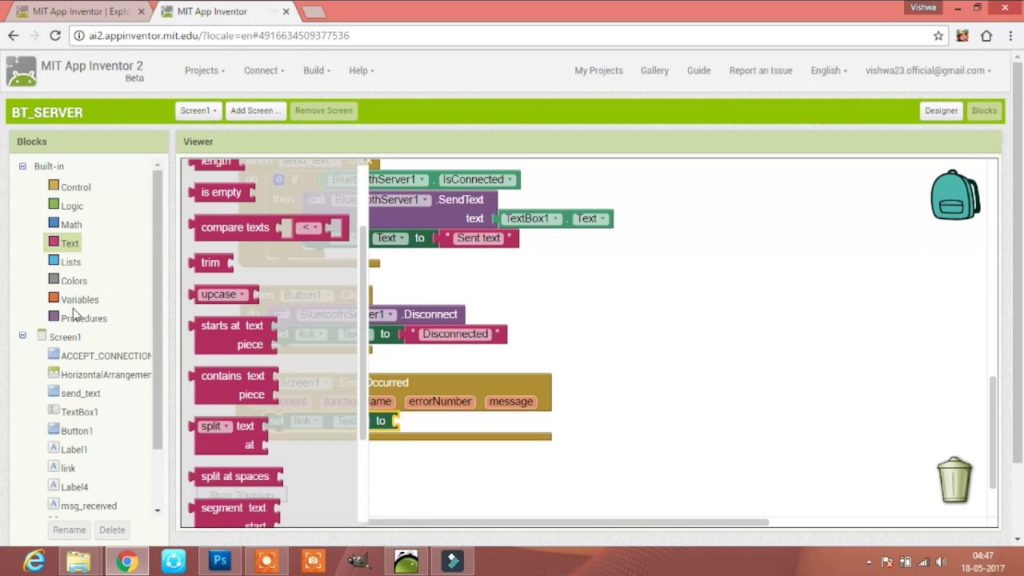
Task: Collapse the Built-in tree node
Action: coord(23,166)
